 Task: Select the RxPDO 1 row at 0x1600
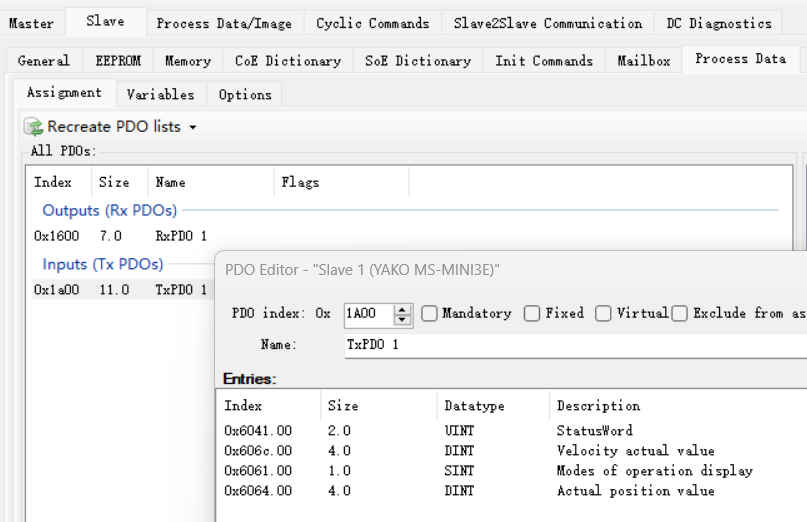pyautogui.click(x=120, y=236)
